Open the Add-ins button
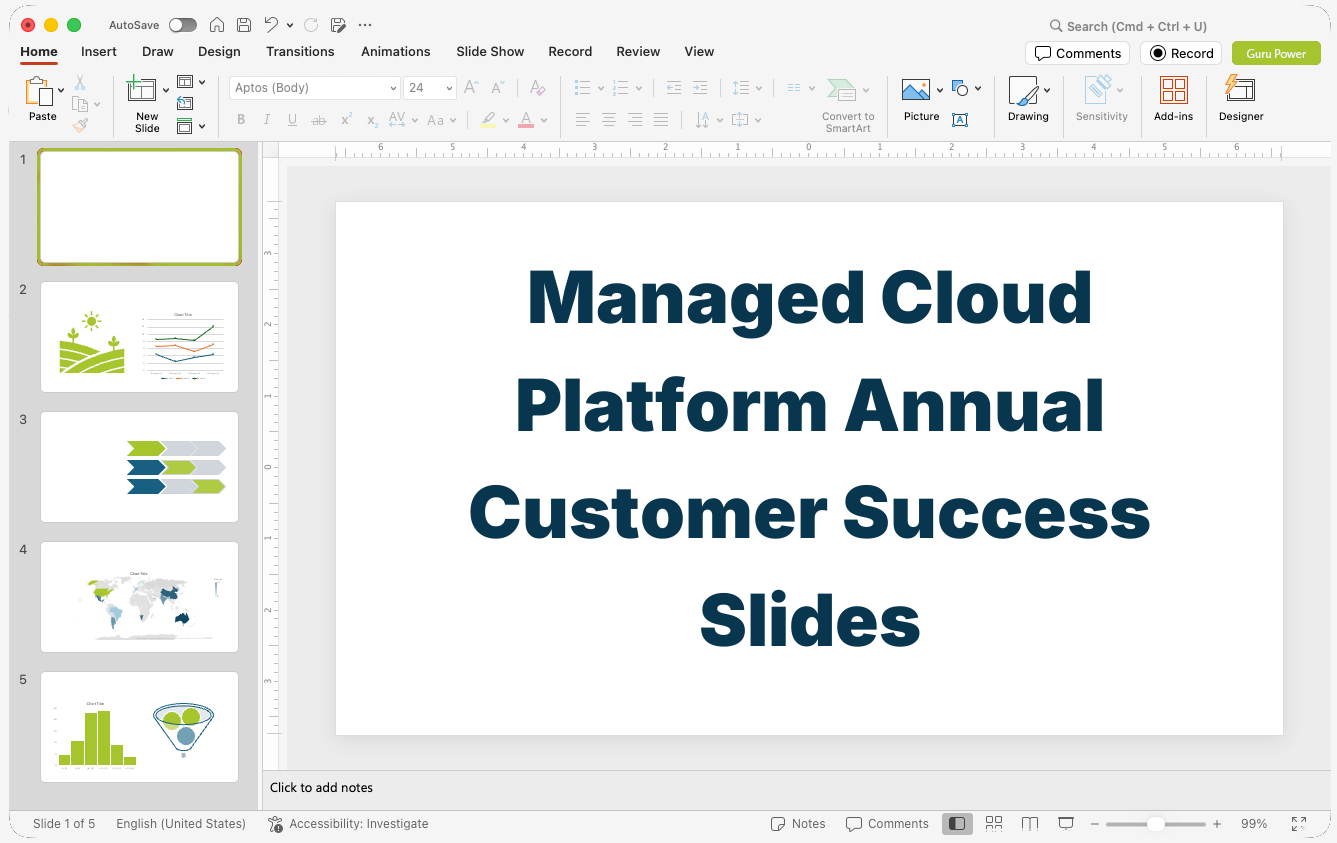Screen dimensions: 1337x843 click(x=1173, y=99)
